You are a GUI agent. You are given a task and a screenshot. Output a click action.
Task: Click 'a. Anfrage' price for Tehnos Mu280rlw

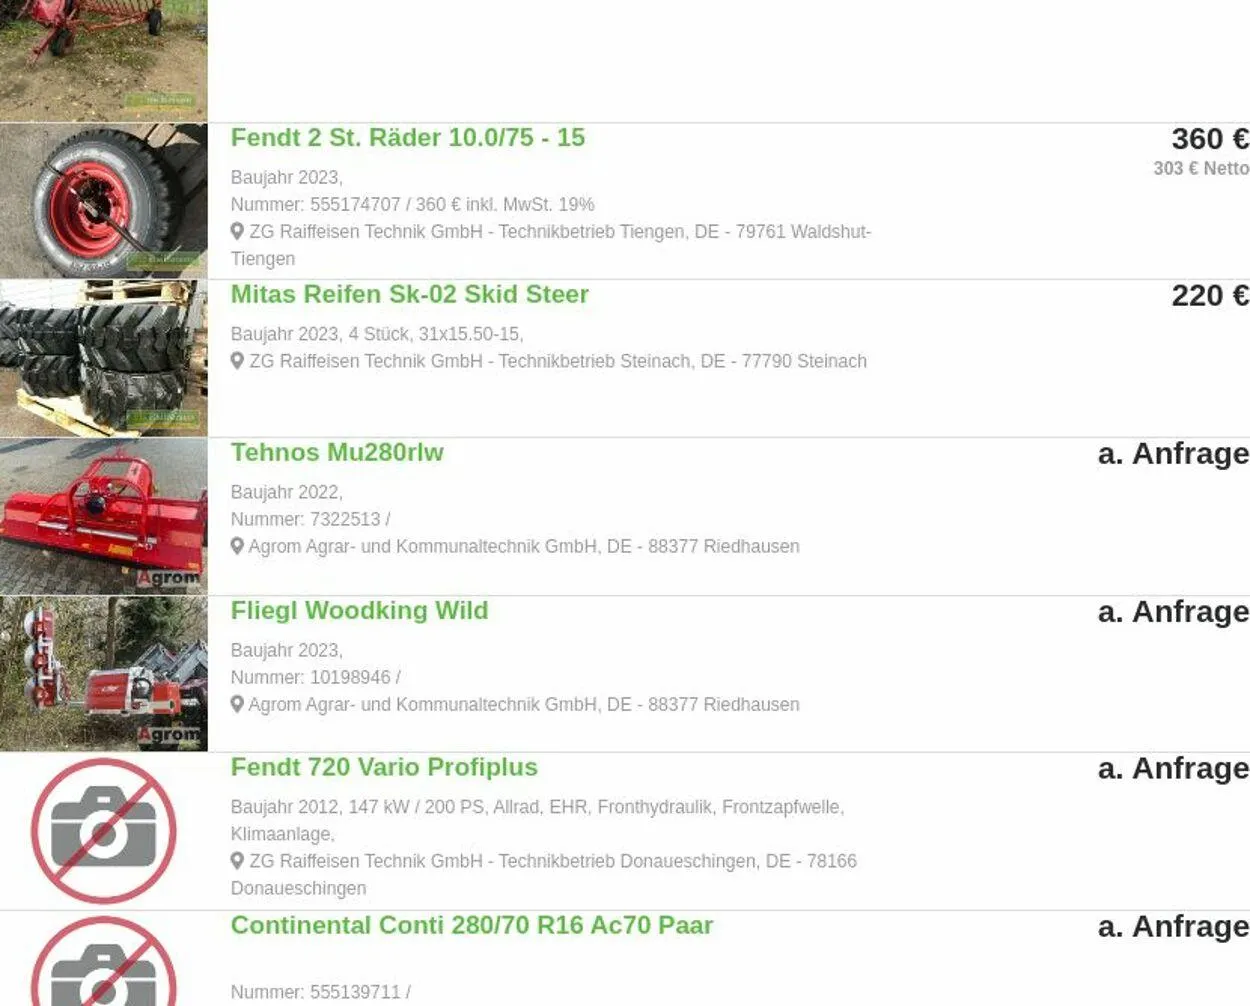pos(1173,454)
